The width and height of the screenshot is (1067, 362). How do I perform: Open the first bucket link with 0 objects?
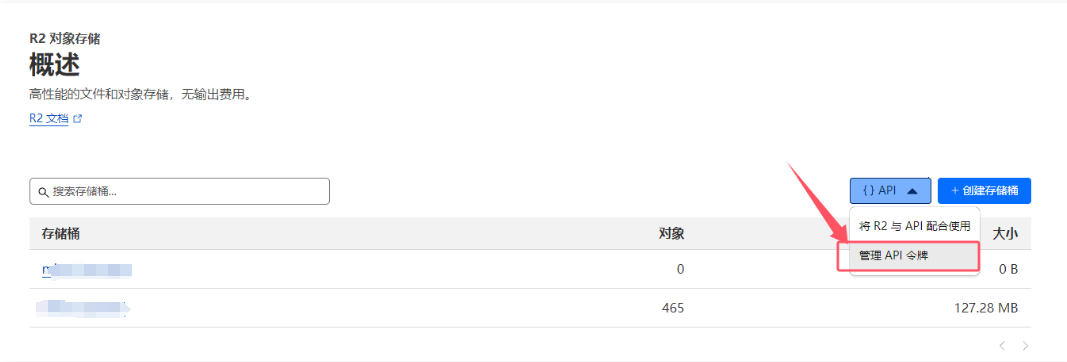pyautogui.click(x=86, y=269)
